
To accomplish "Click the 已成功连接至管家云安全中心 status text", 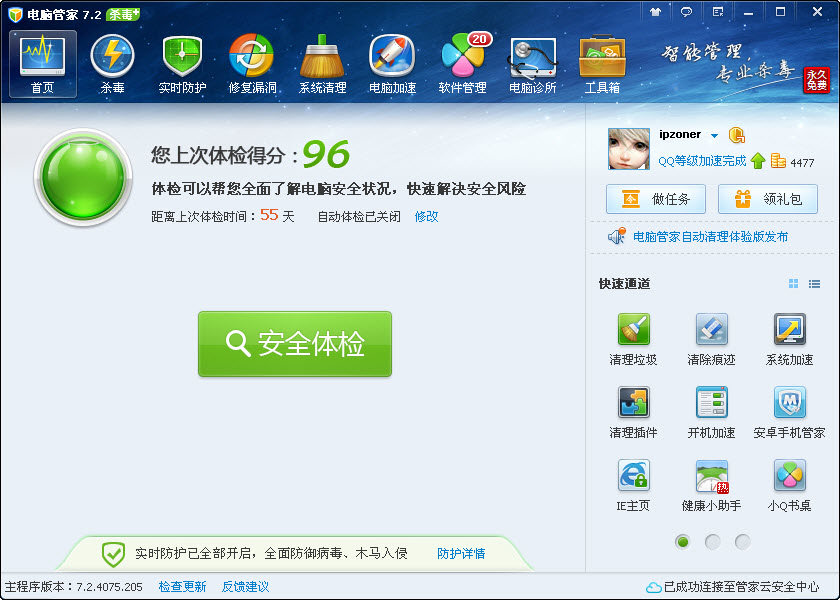I will coord(741,587).
